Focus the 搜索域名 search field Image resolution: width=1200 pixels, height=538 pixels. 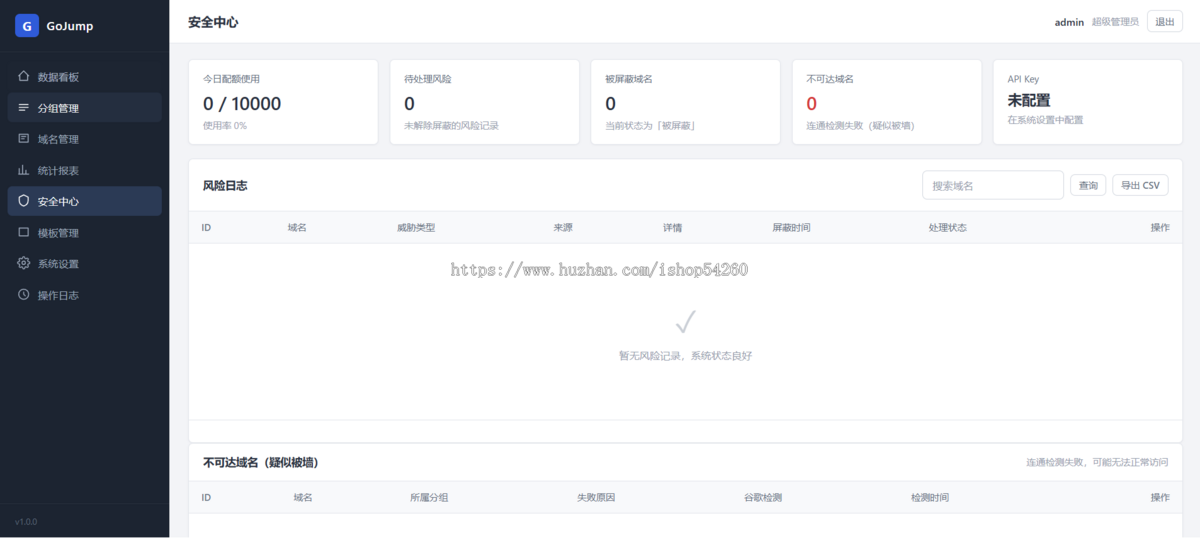pos(993,185)
